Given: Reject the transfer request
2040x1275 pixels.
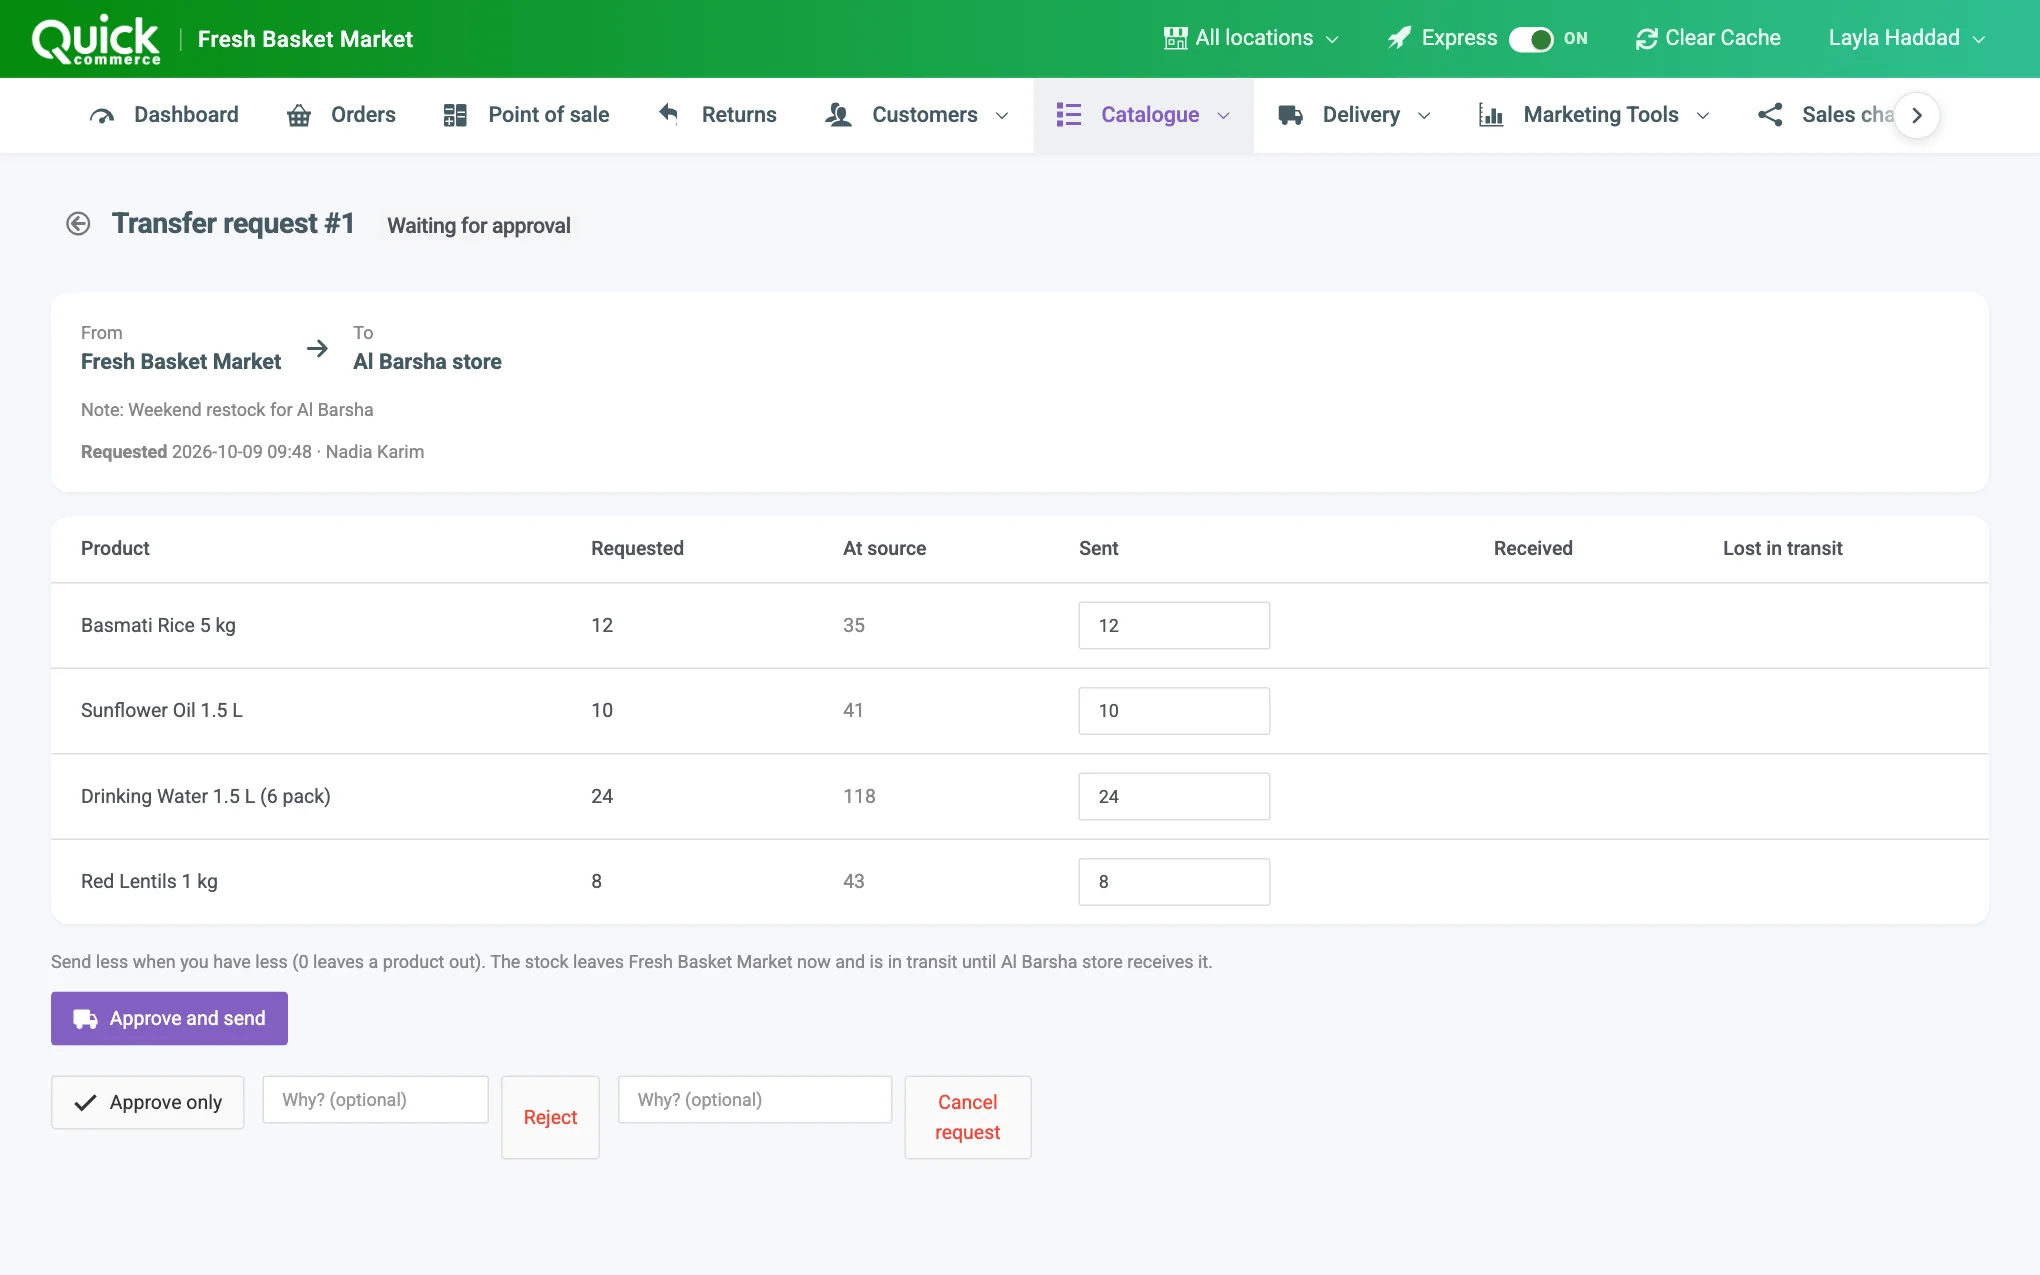Looking at the screenshot, I should tap(550, 1118).
